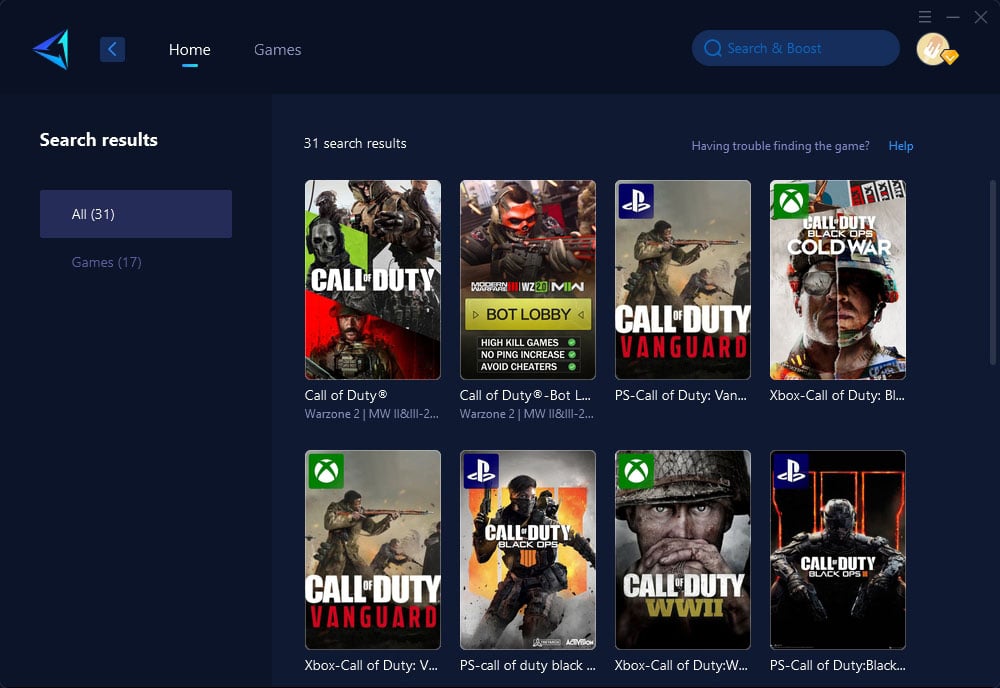Screen dimensions: 1000x688
Task: Click Warzone 2 subtitle under Call of Duty®
Action: 372,414
